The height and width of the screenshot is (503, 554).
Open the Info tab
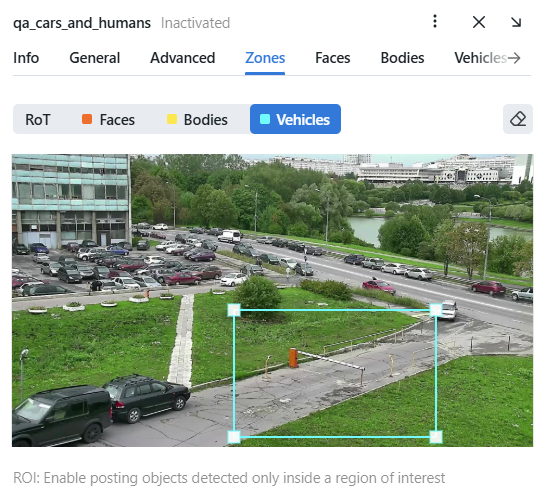[26, 58]
